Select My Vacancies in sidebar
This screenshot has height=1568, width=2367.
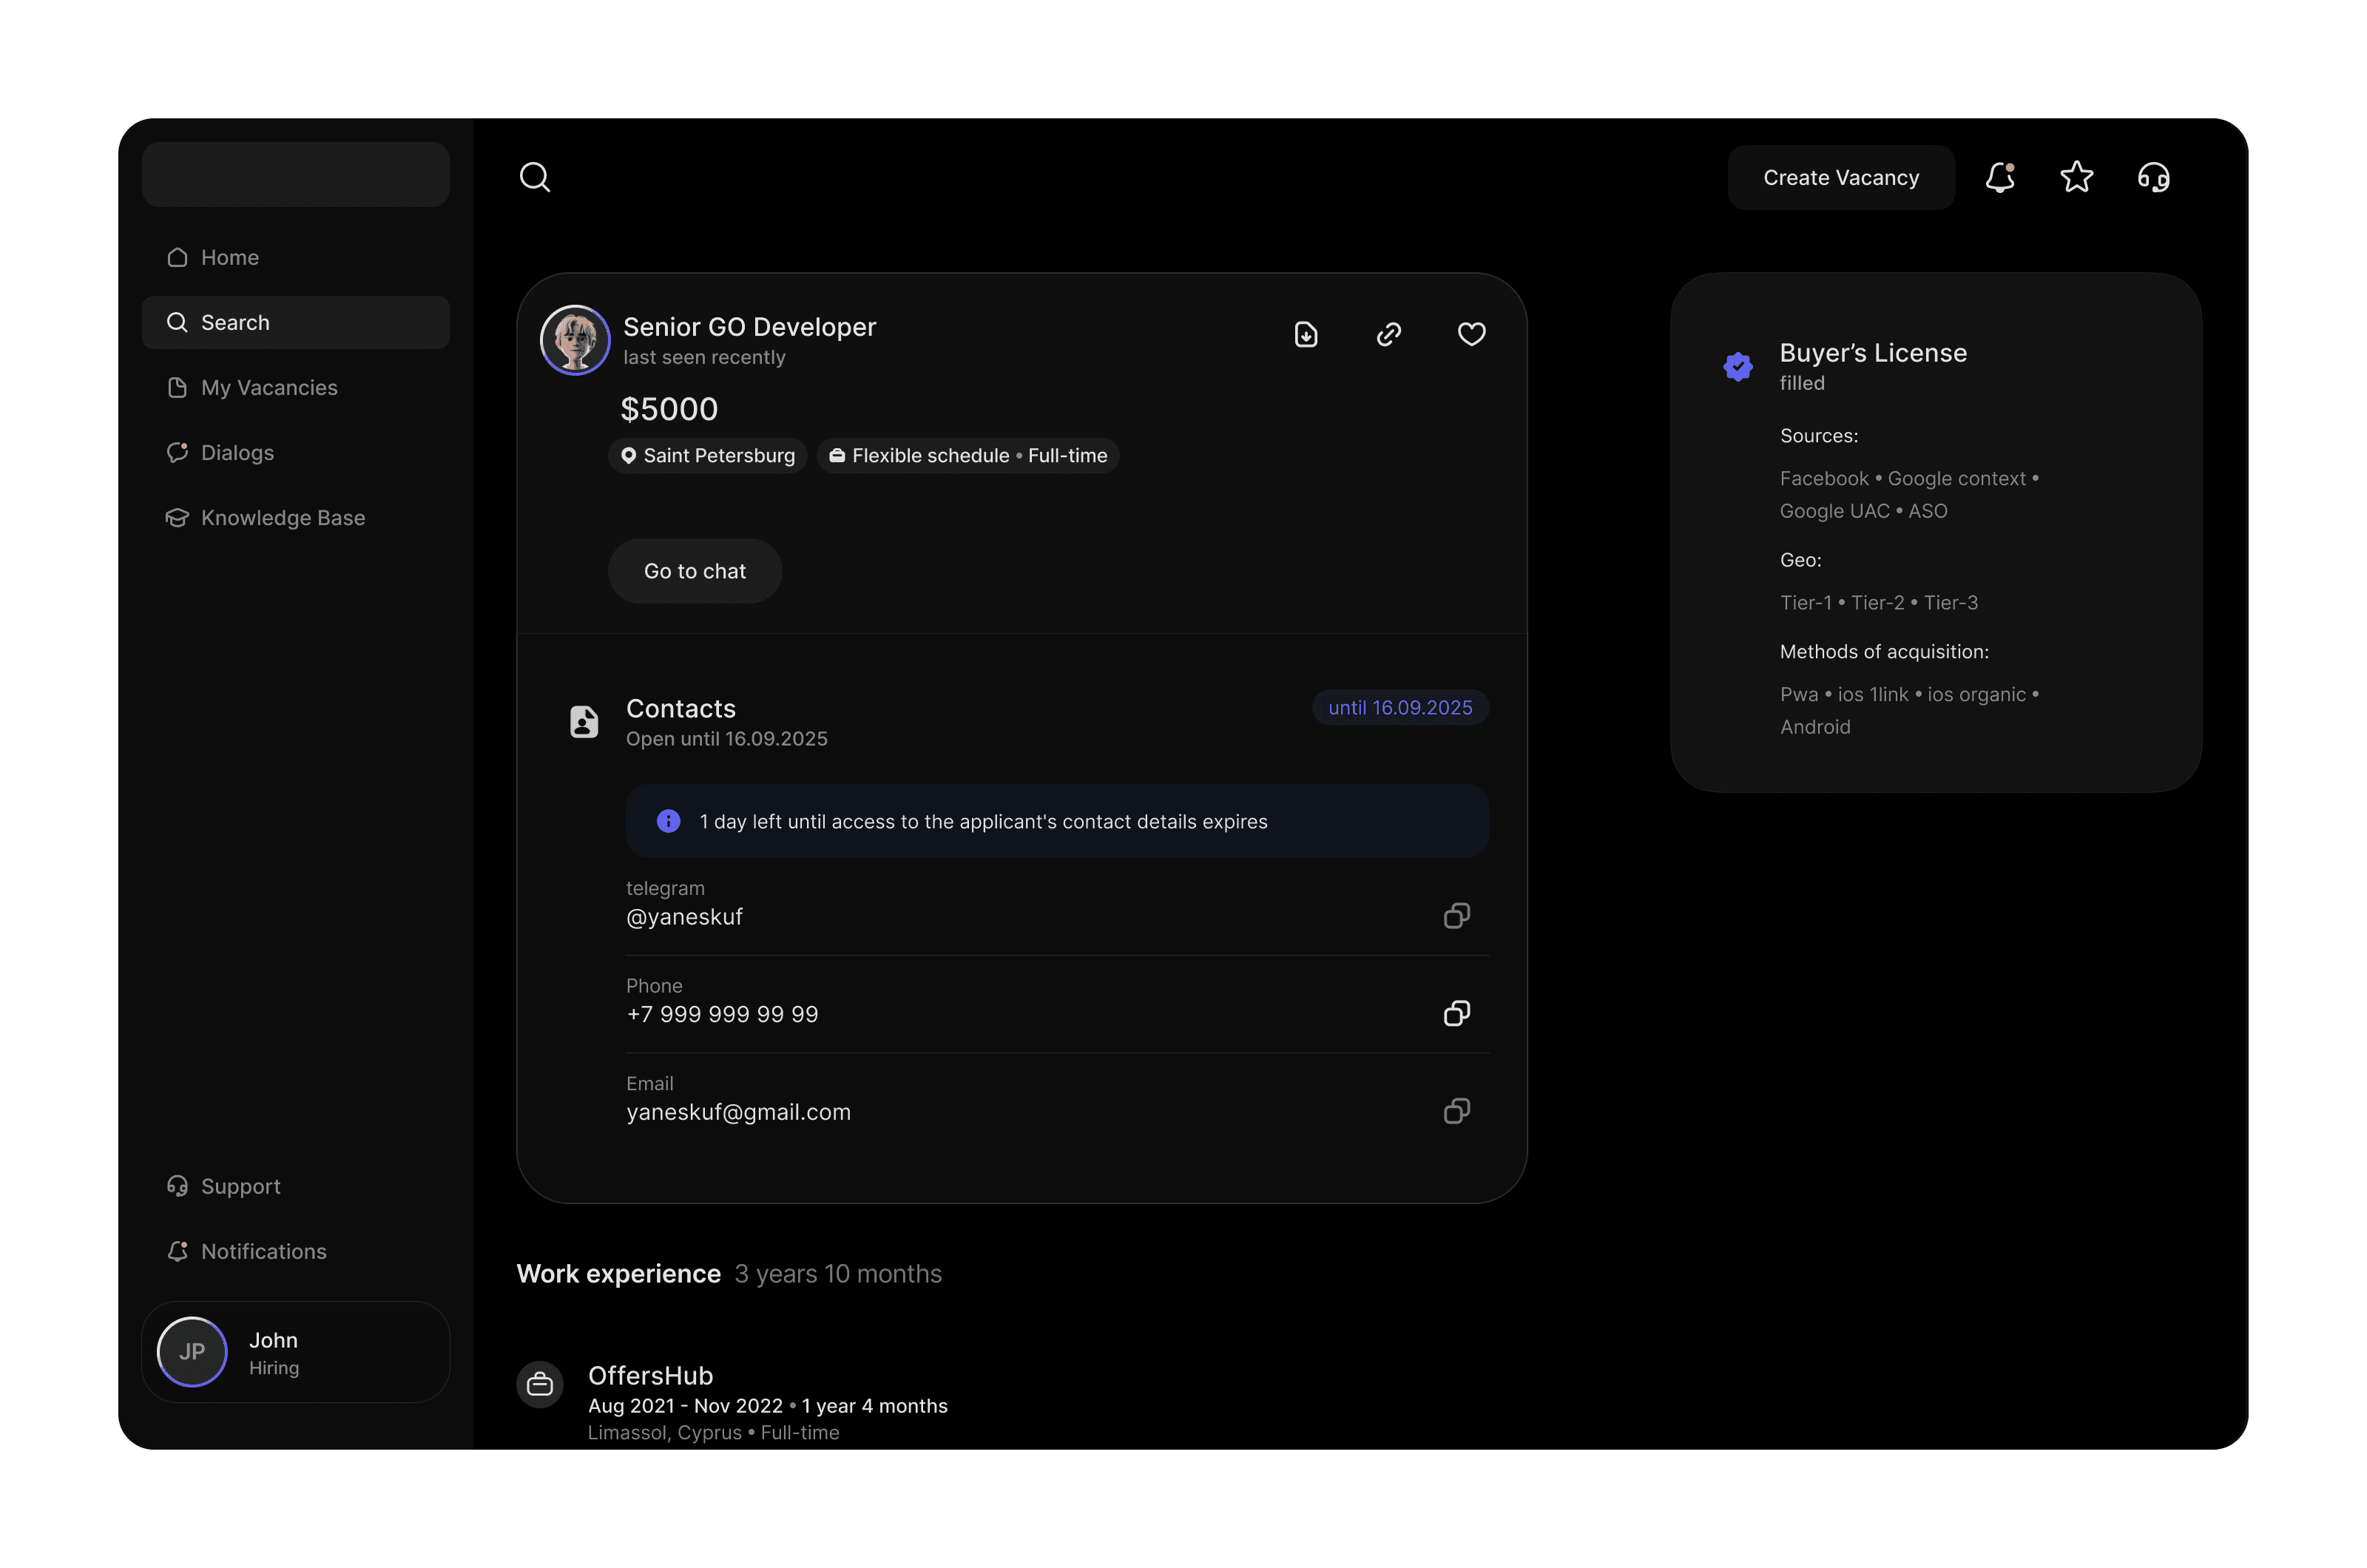[x=268, y=387]
